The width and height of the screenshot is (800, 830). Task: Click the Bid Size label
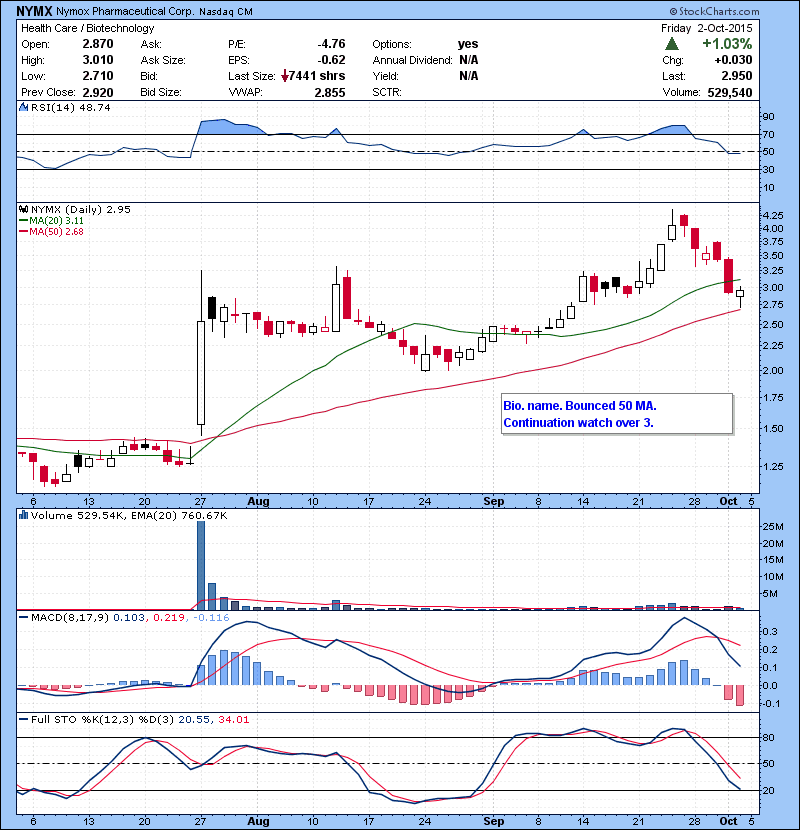point(161,92)
